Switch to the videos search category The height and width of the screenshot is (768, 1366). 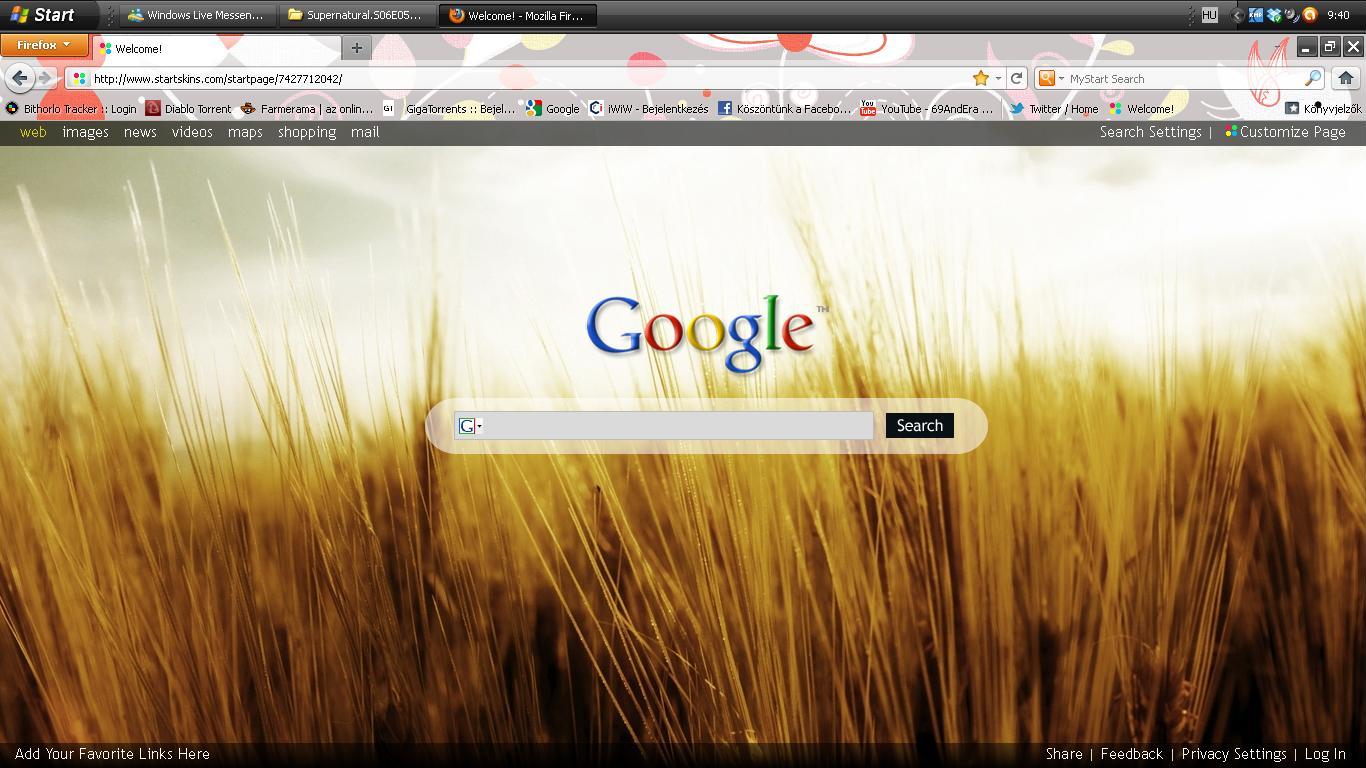[192, 132]
